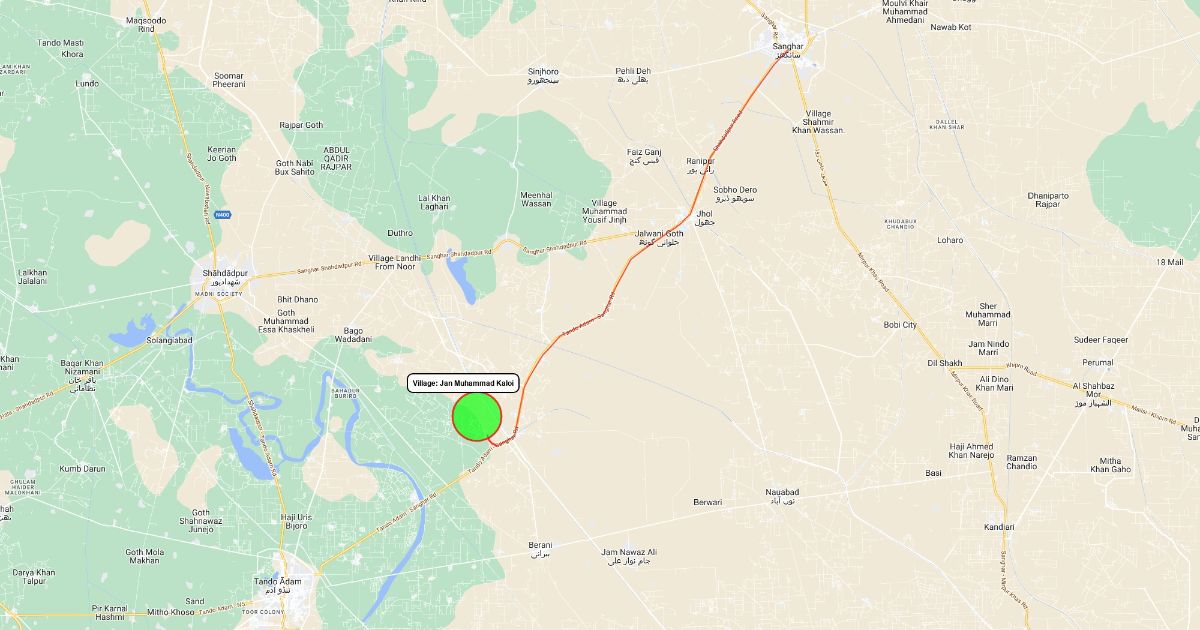Viewport: 1200px width, 630px height.
Task: Click the Dil Shakh label
Action: 945,363
